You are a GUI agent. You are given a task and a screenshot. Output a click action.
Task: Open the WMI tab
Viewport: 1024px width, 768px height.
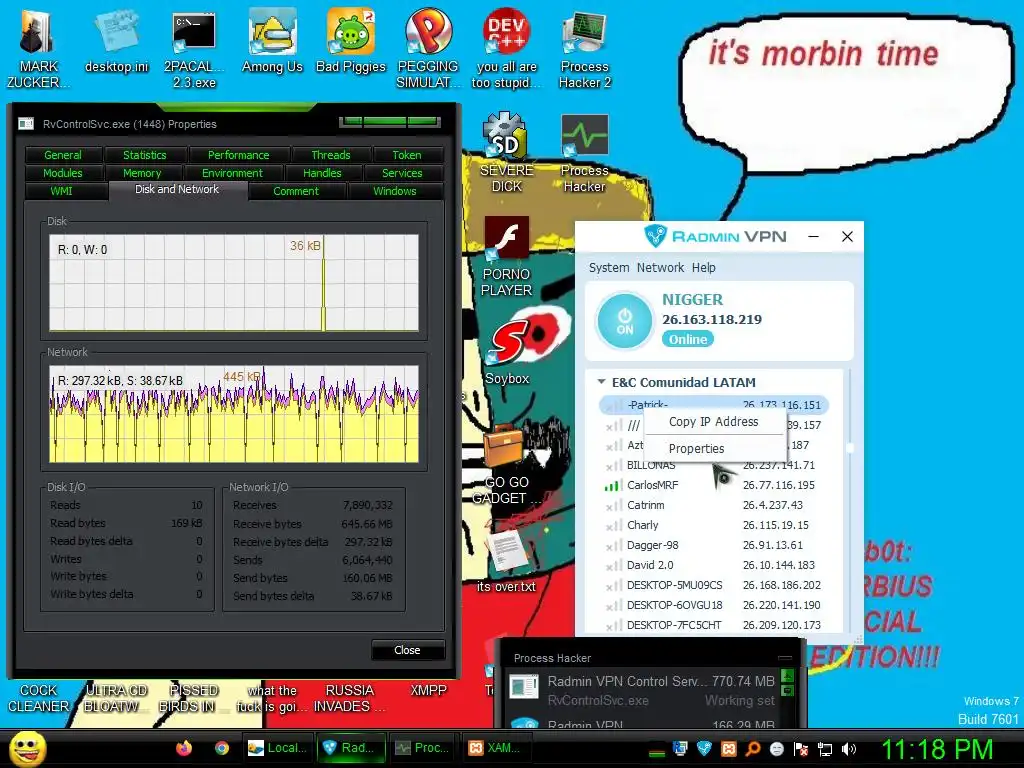61,191
